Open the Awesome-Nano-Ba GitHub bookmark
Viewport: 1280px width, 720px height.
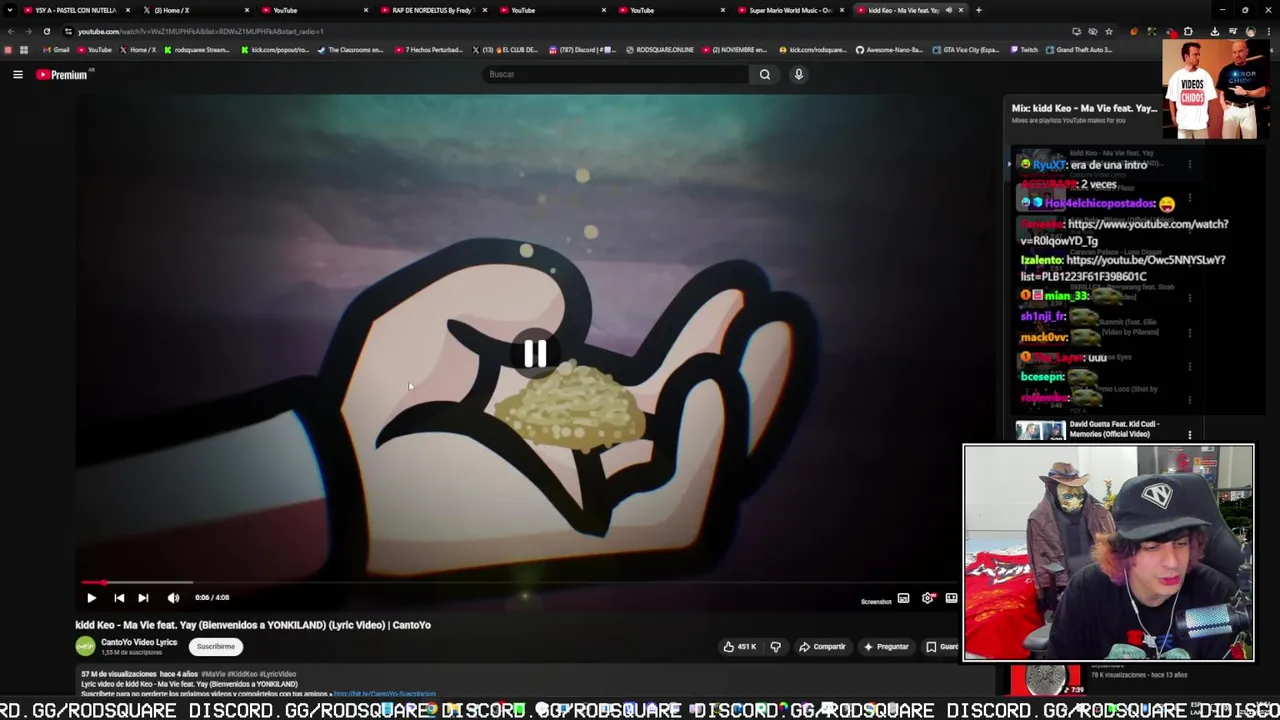[889, 50]
